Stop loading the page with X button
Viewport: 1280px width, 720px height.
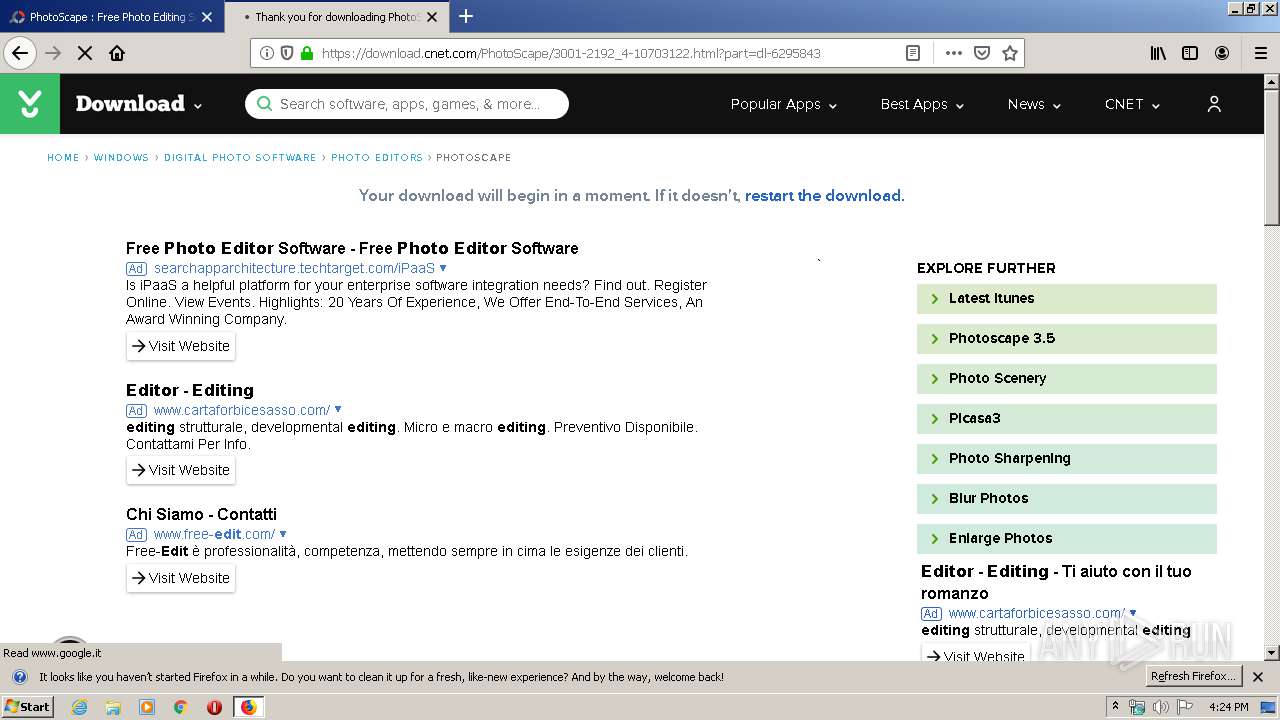[x=85, y=53]
